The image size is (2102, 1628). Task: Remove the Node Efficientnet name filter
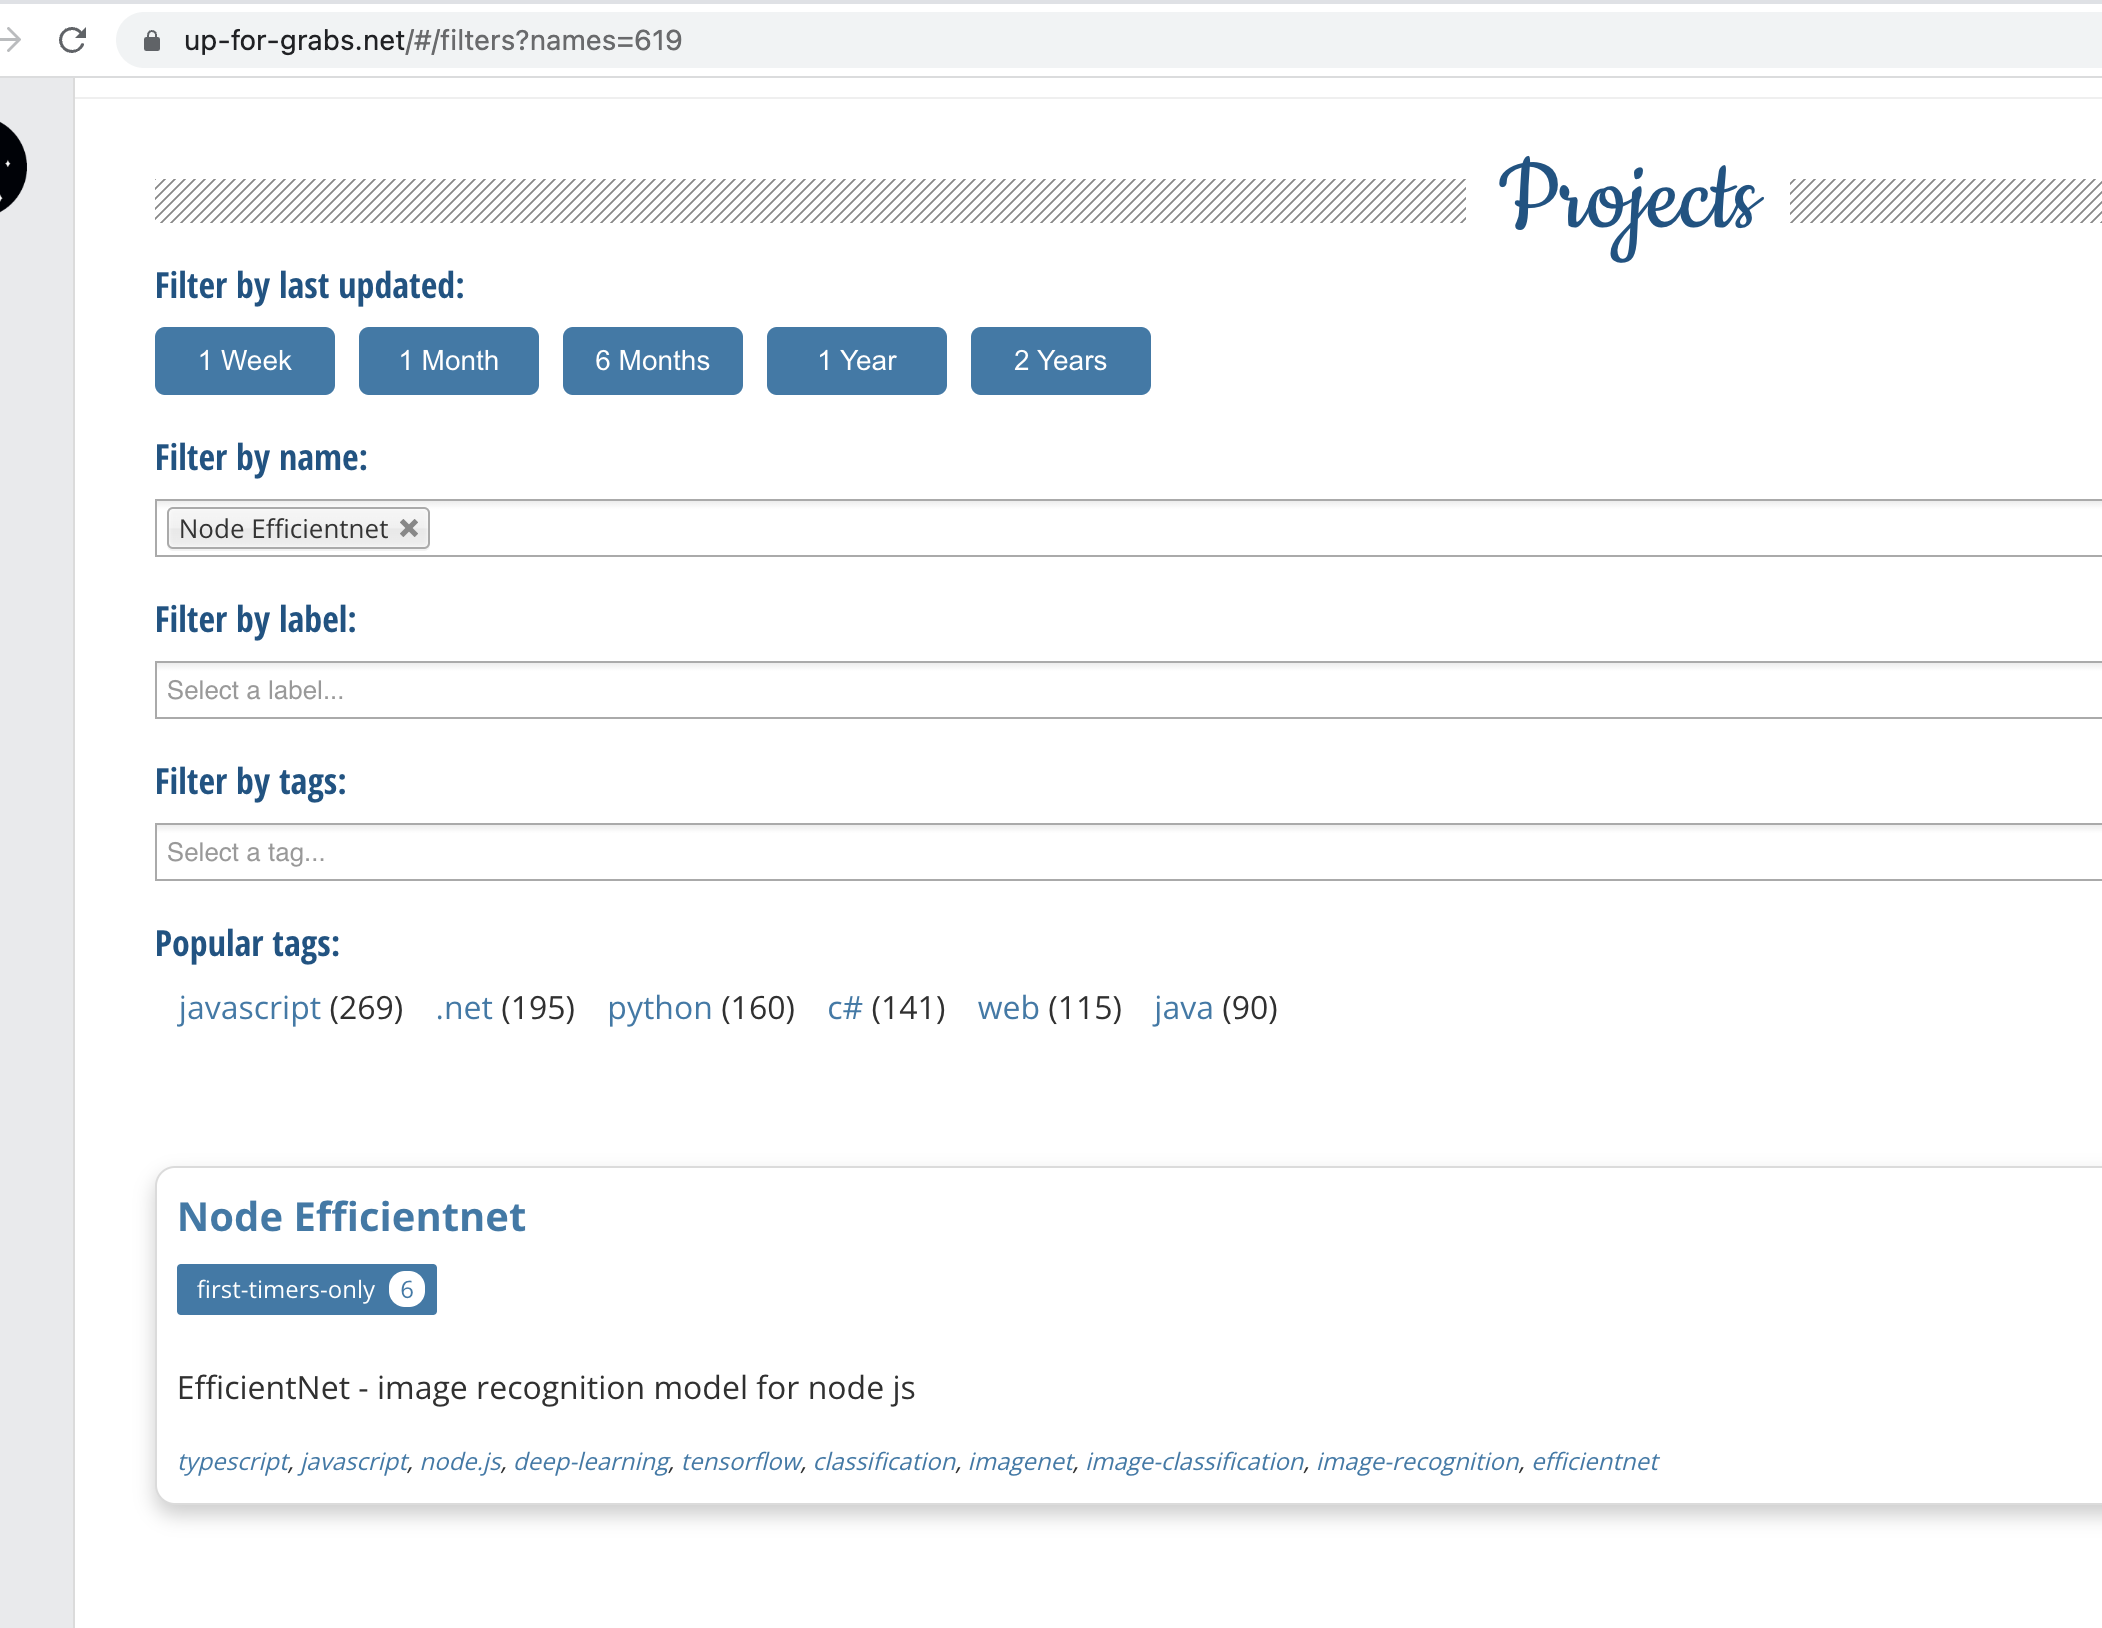(x=407, y=528)
